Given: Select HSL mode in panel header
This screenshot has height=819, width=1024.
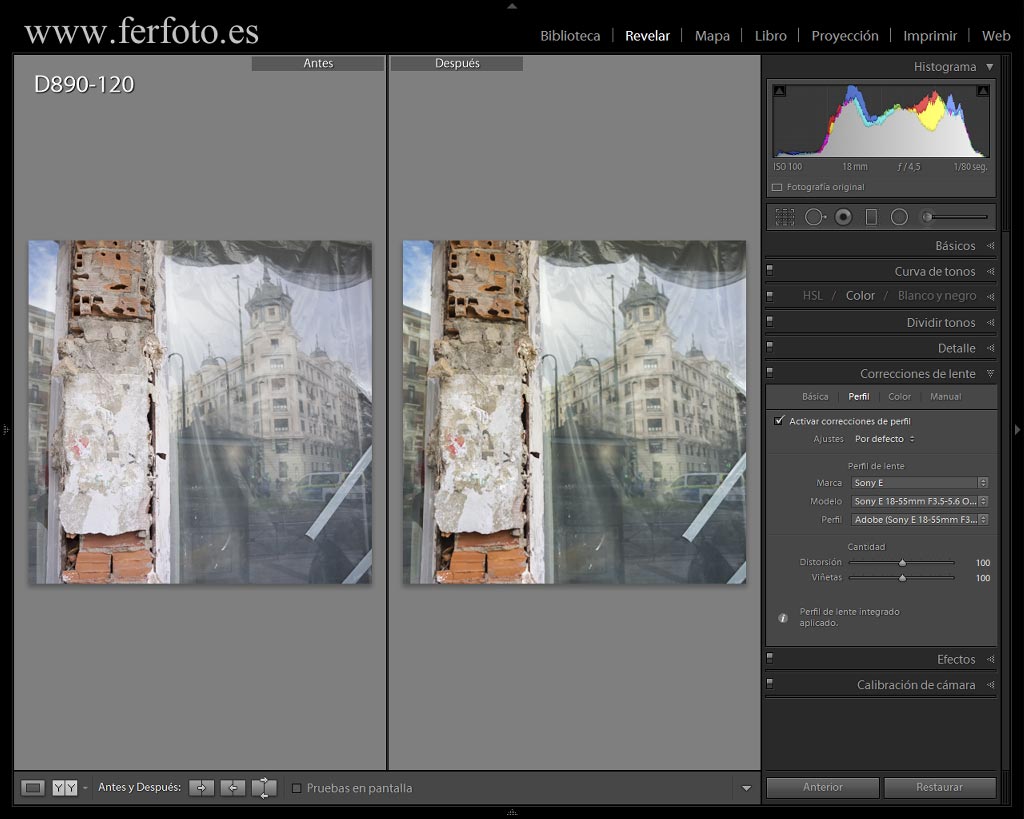Looking at the screenshot, I should pos(812,296).
